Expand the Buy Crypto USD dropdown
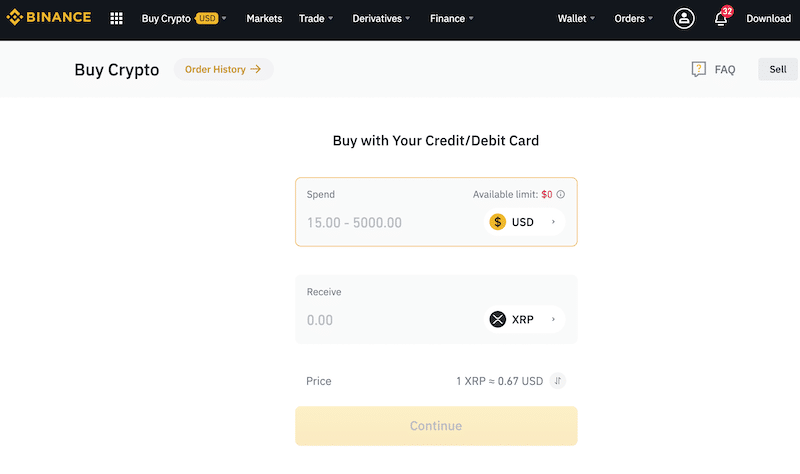The width and height of the screenshot is (800, 474). [184, 18]
